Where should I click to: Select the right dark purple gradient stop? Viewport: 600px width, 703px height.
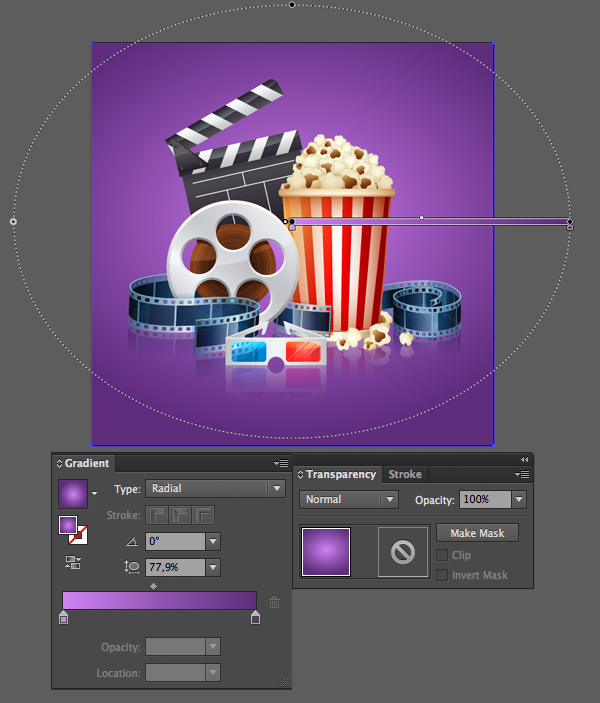pyautogui.click(x=256, y=617)
